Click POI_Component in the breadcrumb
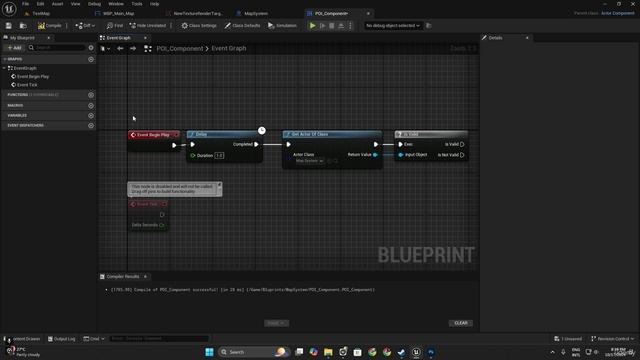Image resolution: width=640 pixels, height=360 pixels. point(180,49)
